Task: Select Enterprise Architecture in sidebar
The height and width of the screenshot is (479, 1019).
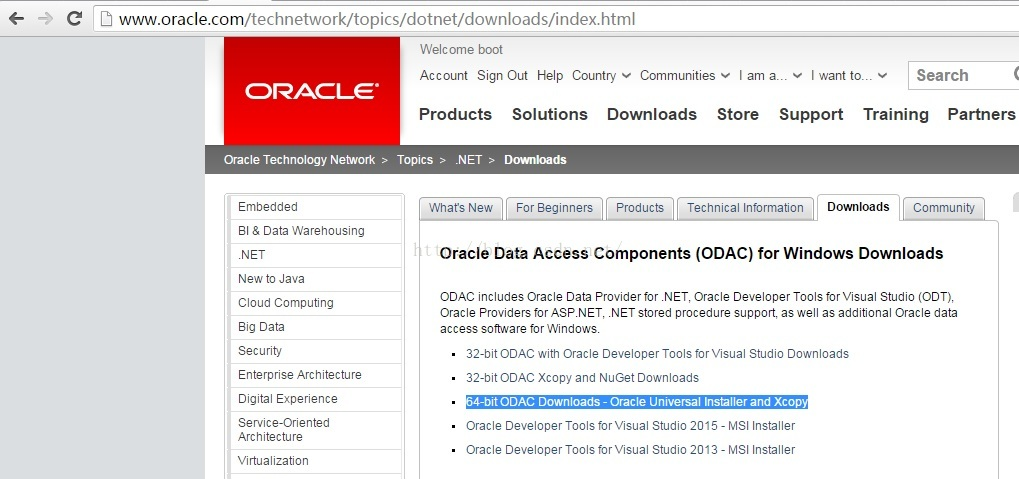Action: pyautogui.click(x=316, y=375)
